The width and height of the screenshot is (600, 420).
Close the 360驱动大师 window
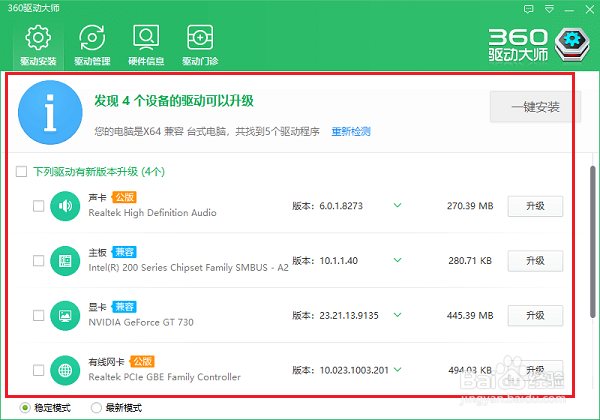coord(590,9)
